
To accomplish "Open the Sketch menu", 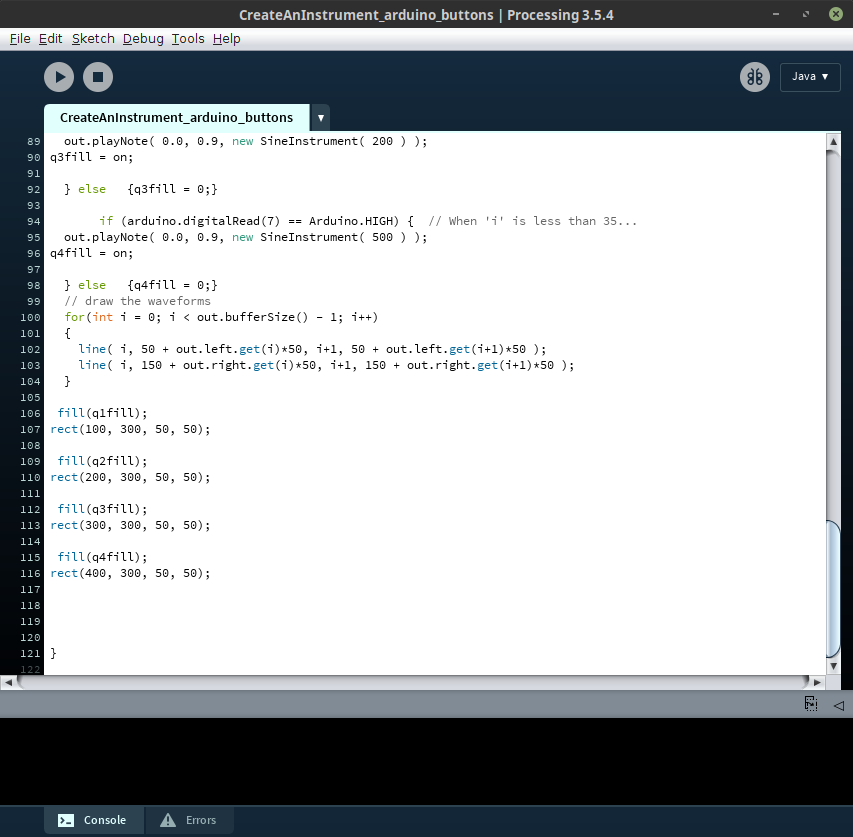I will click(x=93, y=39).
